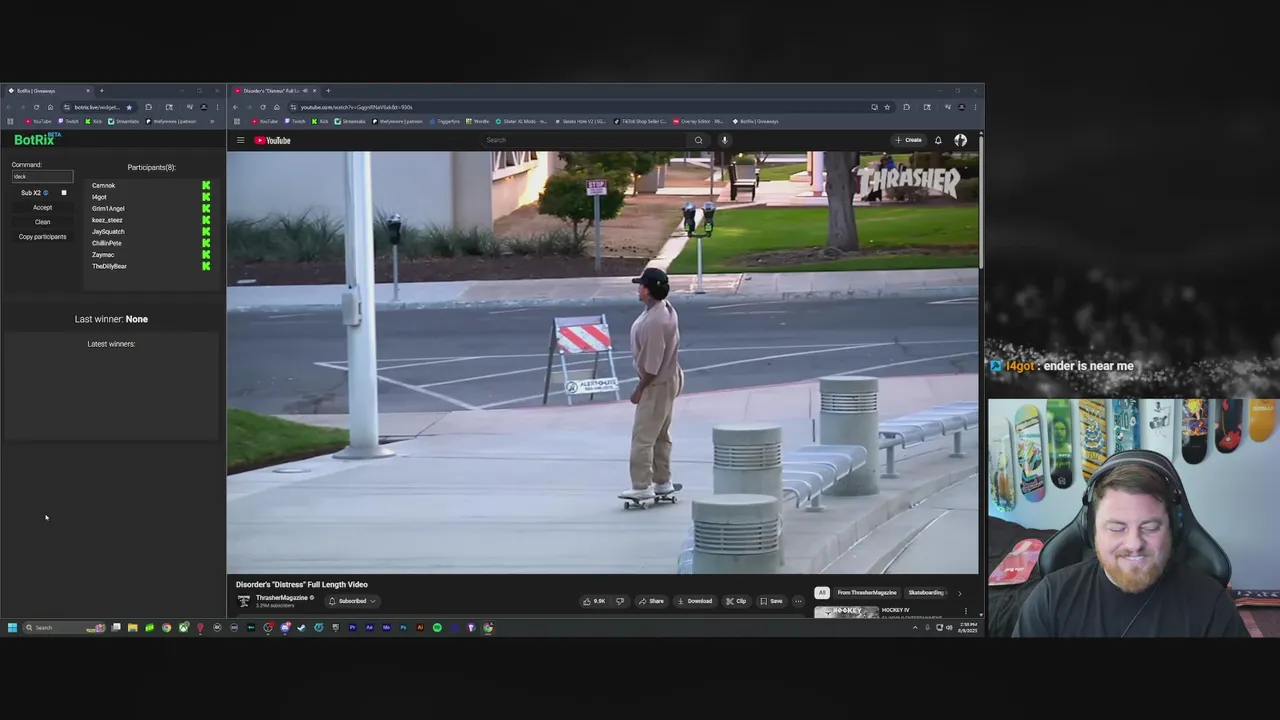
Task: Like the video (9.9K)
Action: click(x=595, y=601)
